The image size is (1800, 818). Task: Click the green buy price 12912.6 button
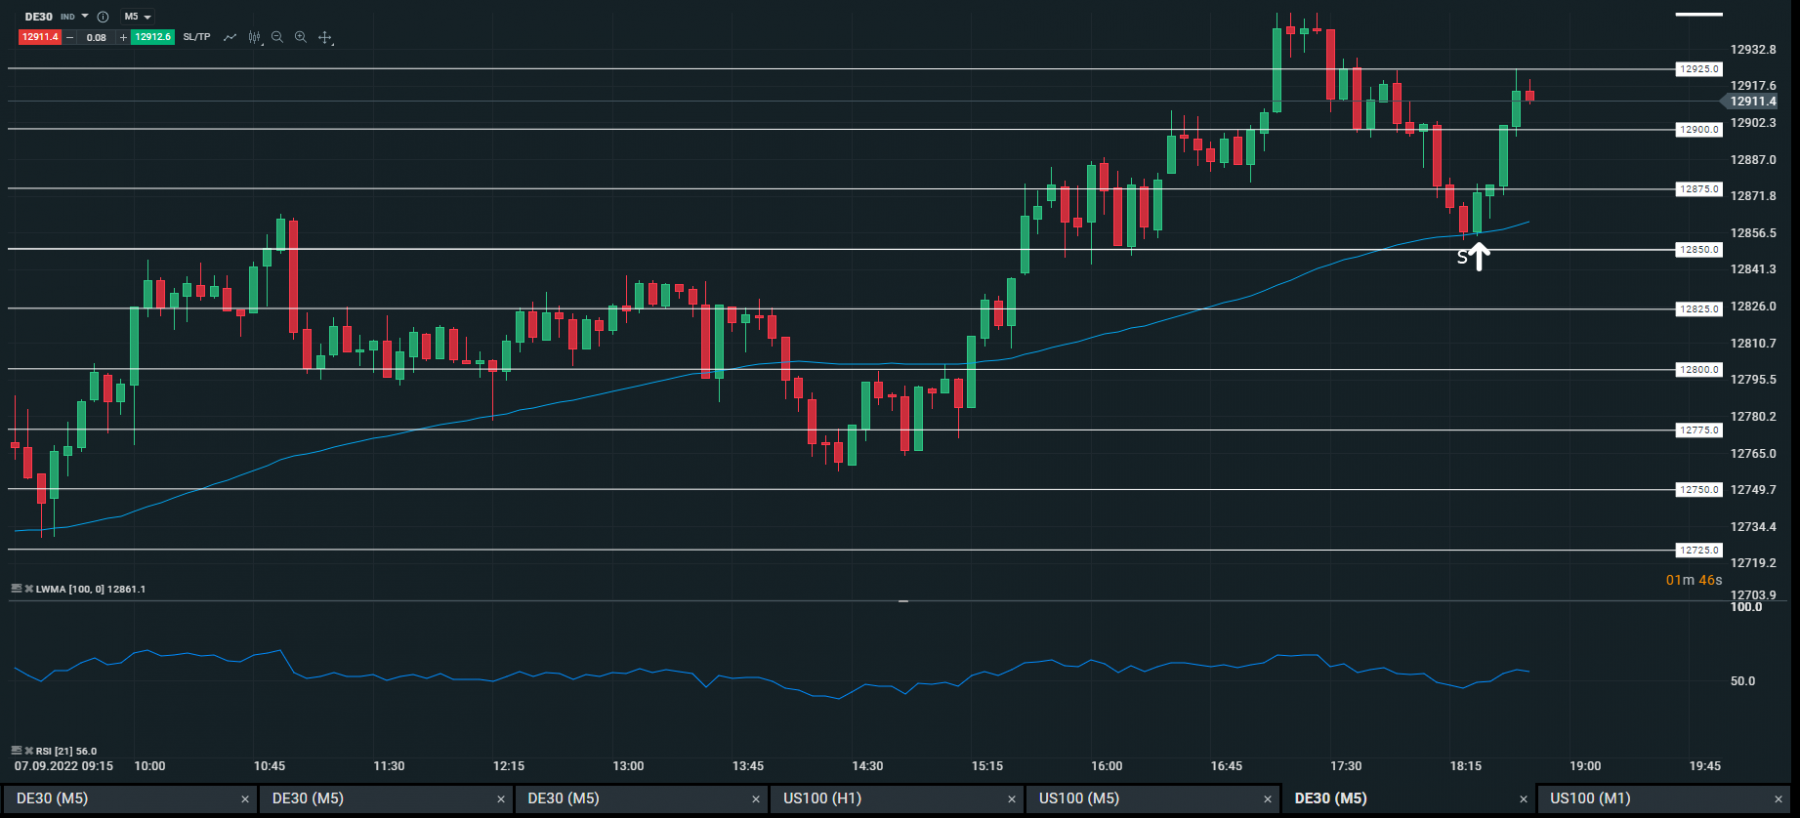[x=153, y=37]
